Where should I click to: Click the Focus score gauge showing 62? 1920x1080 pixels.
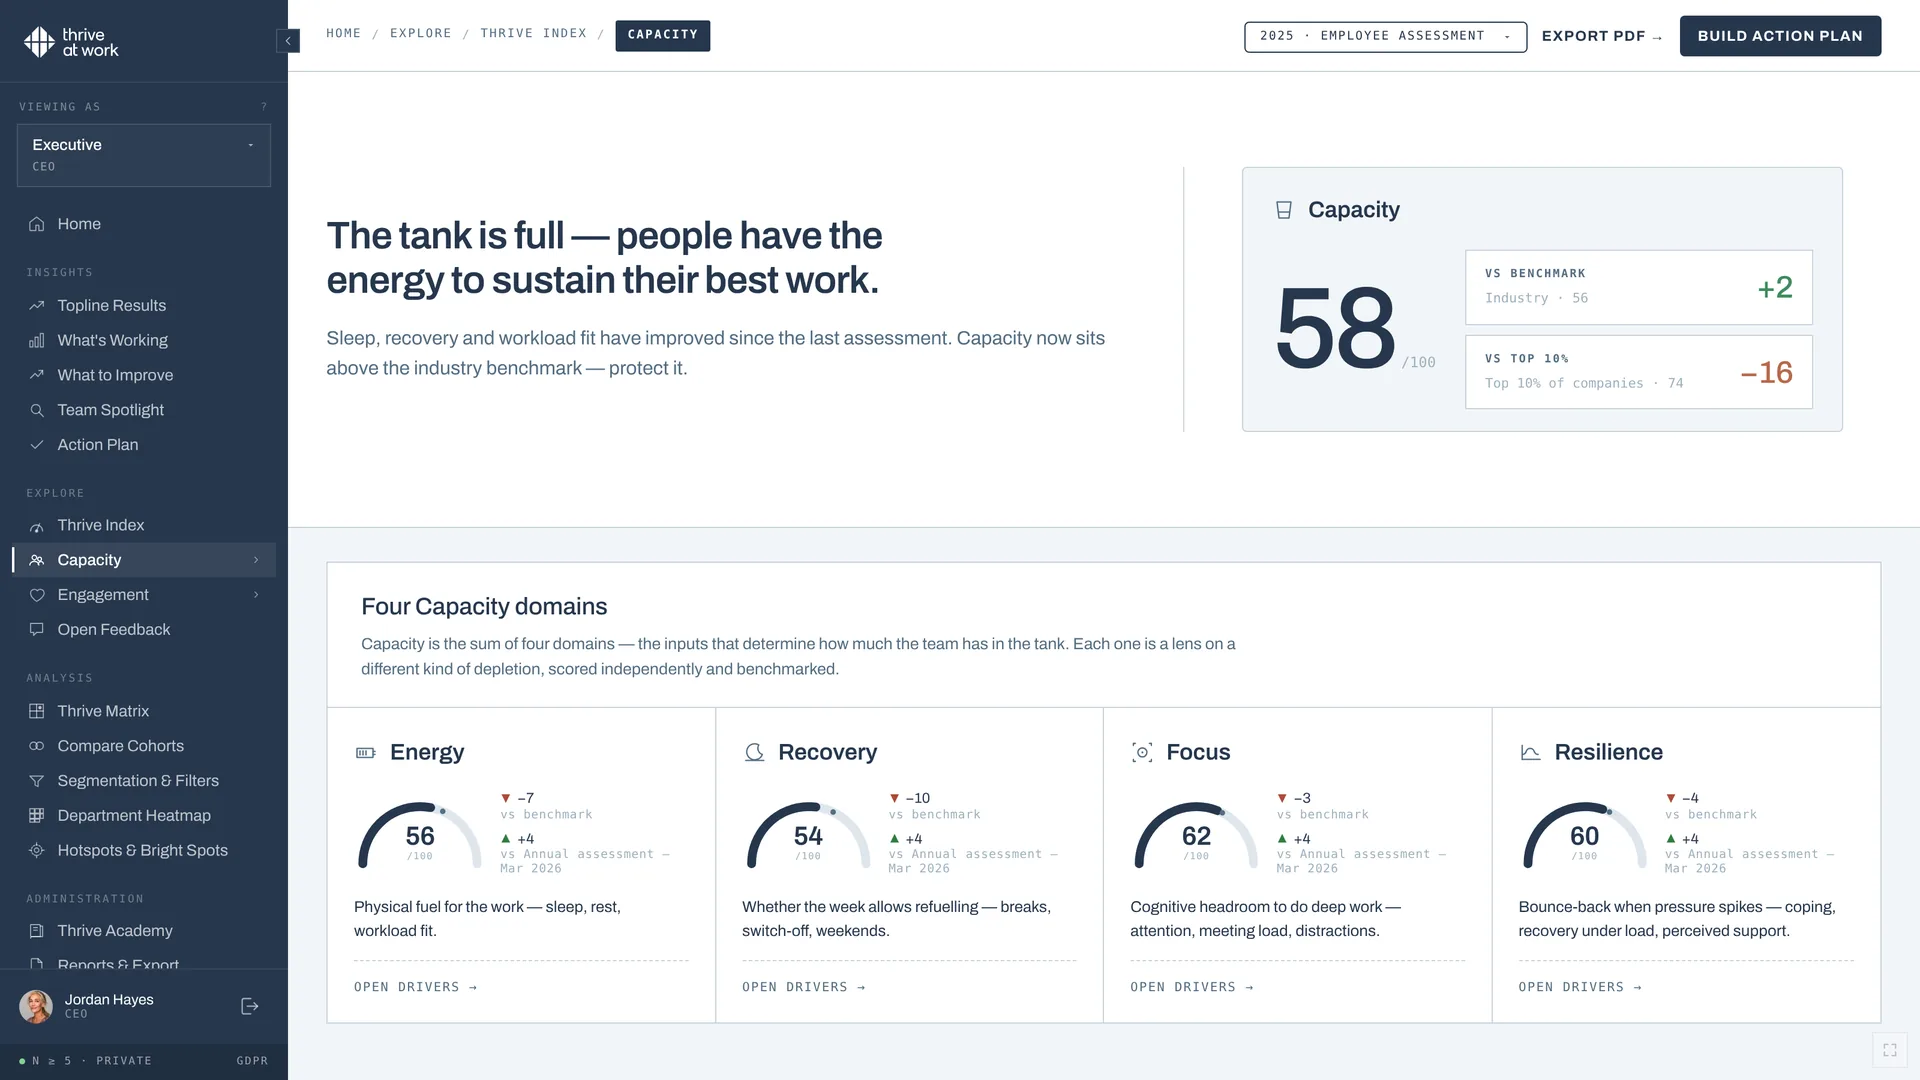tap(1196, 836)
